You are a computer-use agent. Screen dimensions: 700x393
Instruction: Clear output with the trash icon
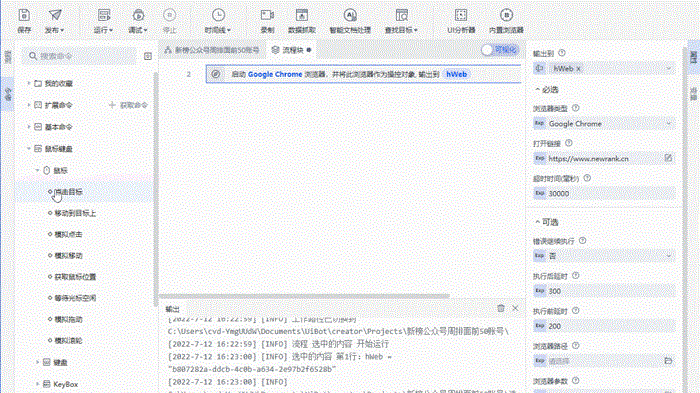(501, 308)
